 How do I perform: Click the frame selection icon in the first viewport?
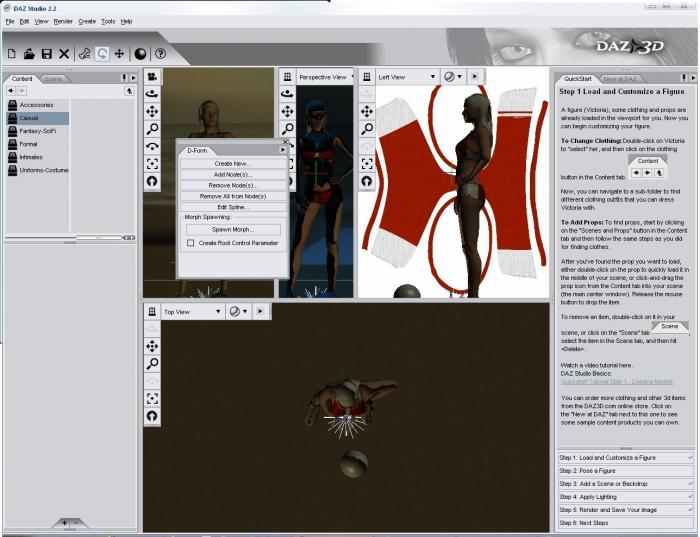(x=152, y=164)
